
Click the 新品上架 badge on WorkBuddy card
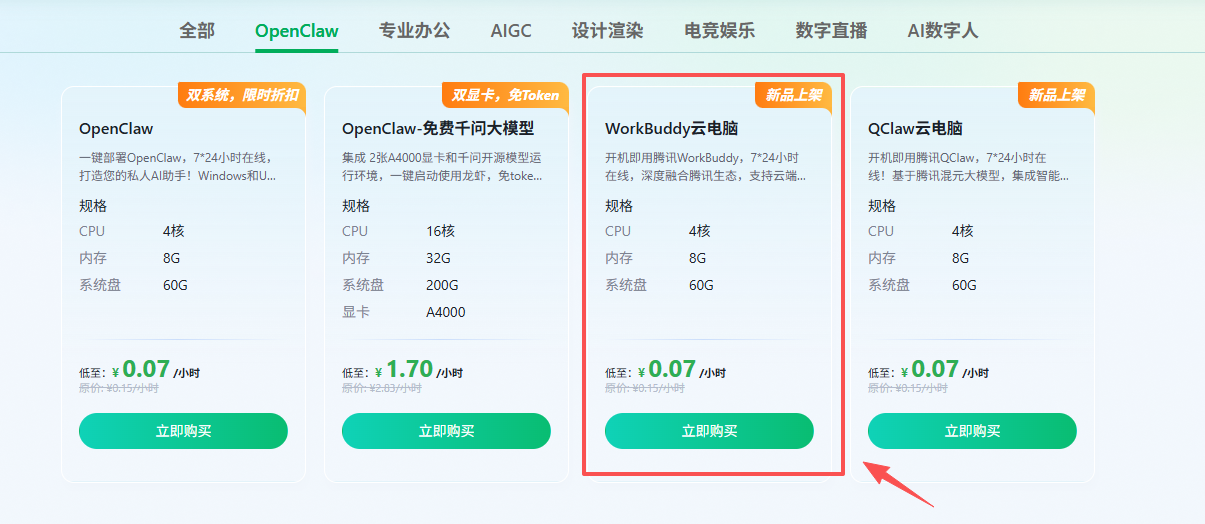(793, 95)
